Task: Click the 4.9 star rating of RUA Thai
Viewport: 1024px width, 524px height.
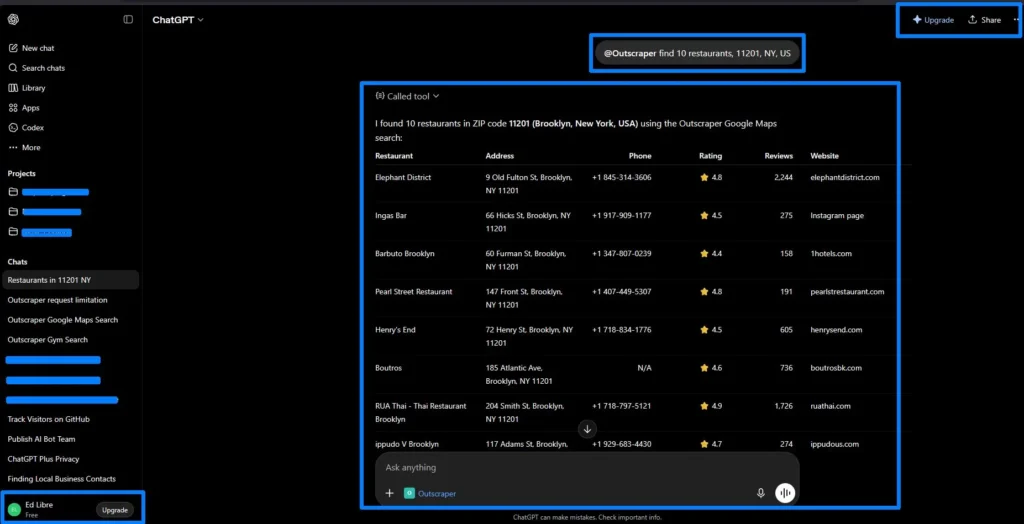Action: tap(711, 406)
